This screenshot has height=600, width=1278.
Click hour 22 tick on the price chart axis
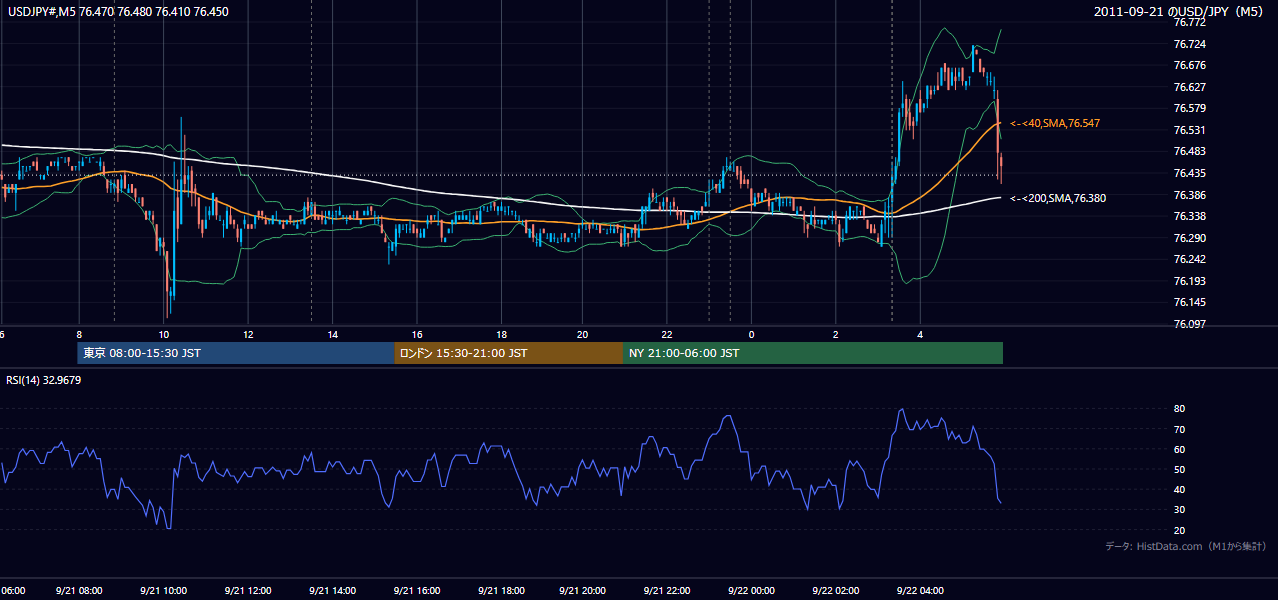point(668,335)
